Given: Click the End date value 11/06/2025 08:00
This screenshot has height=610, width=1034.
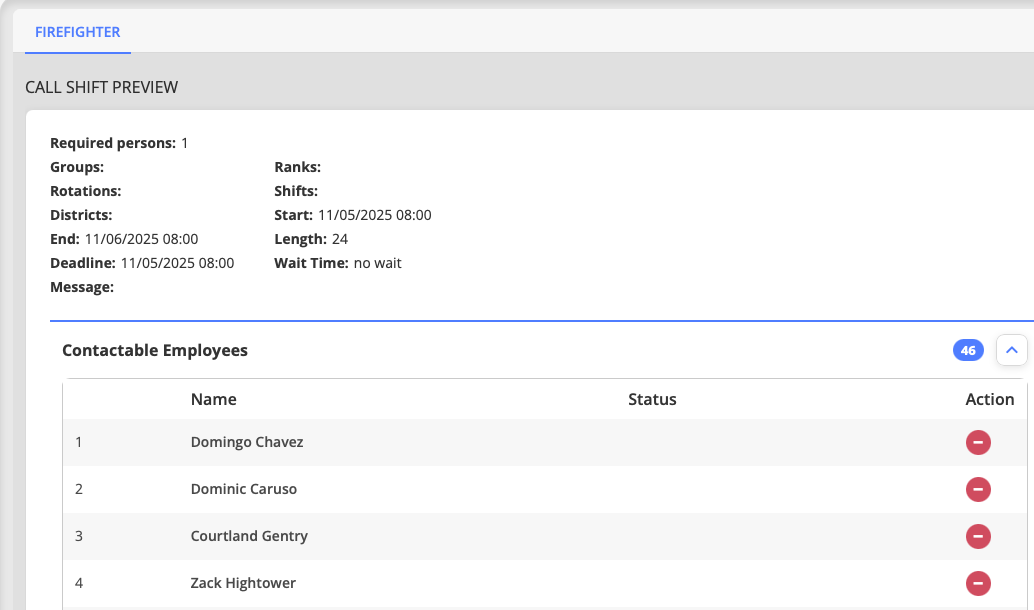Looking at the screenshot, I should (x=141, y=239).
